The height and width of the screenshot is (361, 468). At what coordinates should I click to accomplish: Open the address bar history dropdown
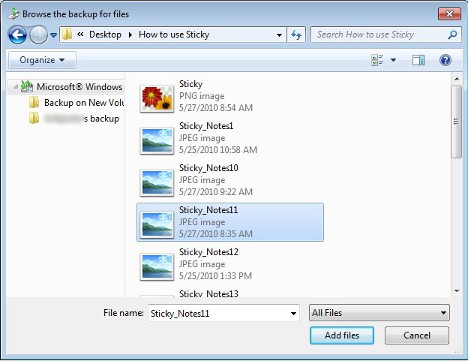click(279, 35)
